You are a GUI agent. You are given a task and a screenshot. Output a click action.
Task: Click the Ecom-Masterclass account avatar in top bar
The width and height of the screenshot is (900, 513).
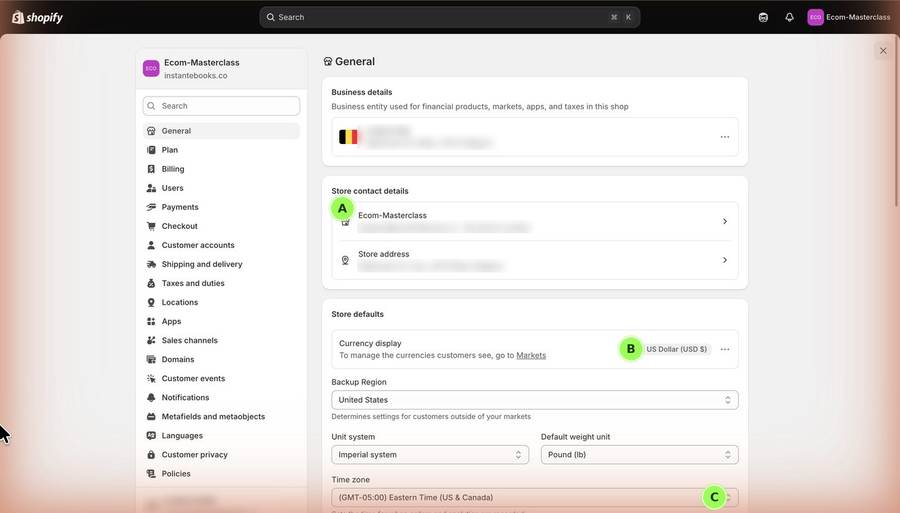[x=815, y=17]
